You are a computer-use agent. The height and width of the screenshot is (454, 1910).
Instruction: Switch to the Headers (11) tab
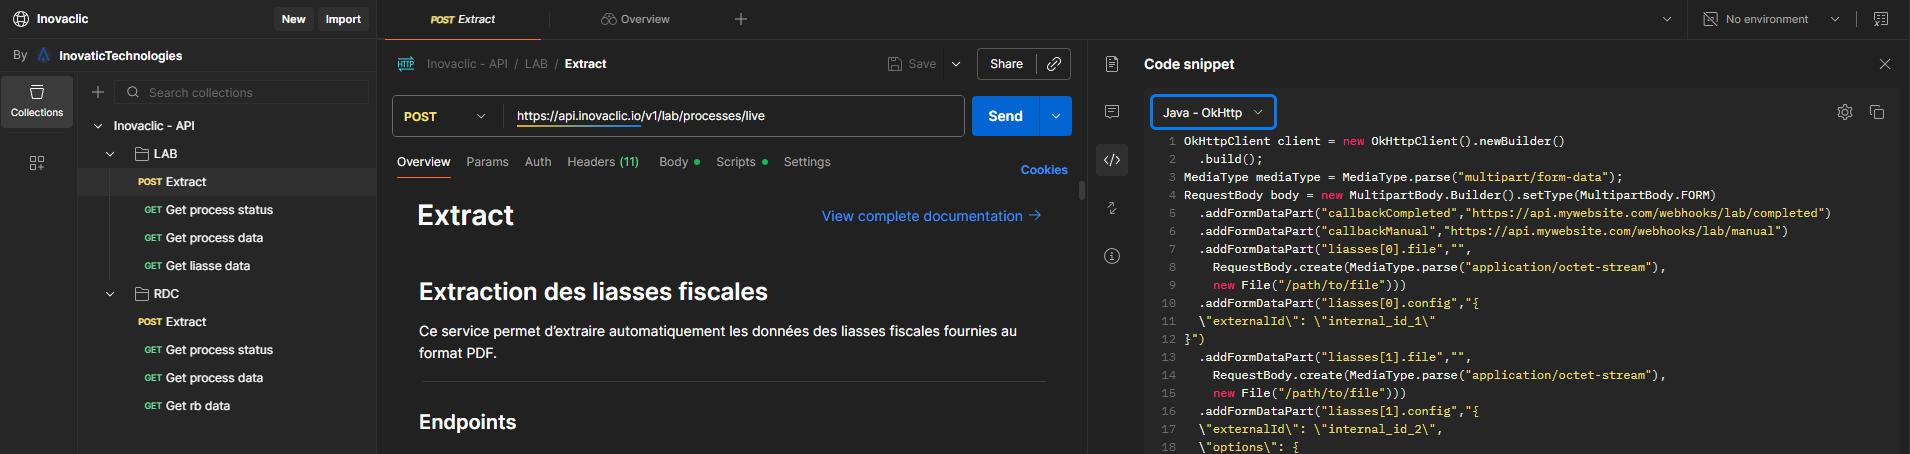pos(602,162)
